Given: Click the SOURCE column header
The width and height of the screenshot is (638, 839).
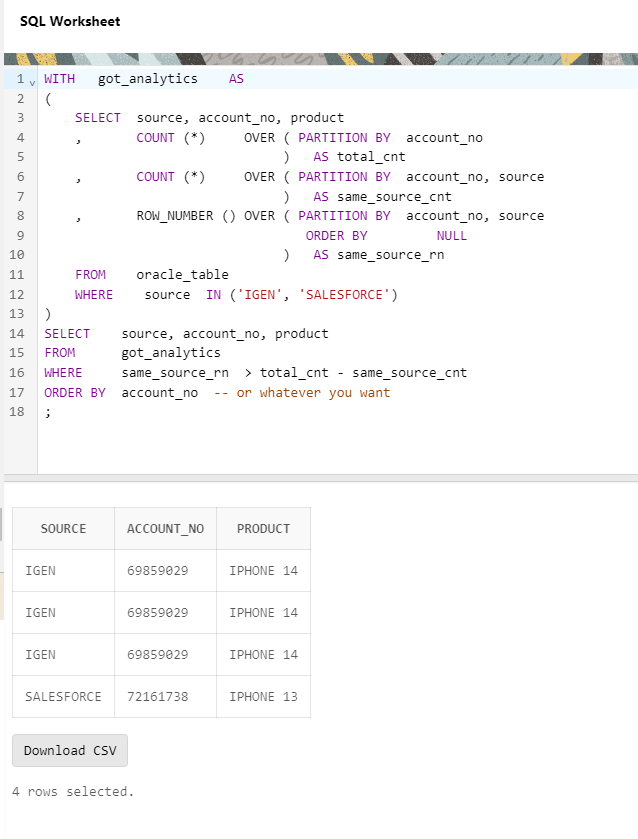Looking at the screenshot, I should (63, 528).
